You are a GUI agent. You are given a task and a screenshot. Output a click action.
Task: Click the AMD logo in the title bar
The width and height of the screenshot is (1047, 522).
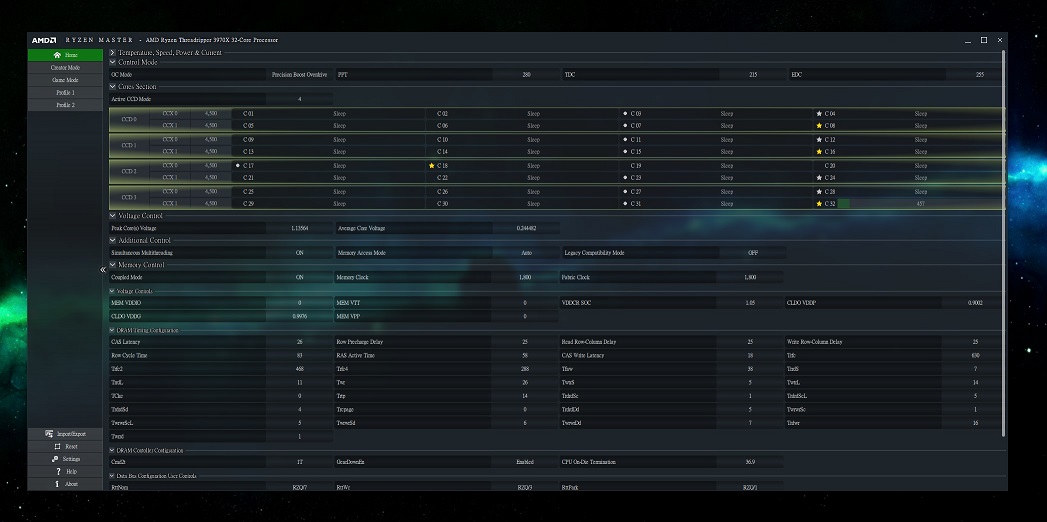(x=44, y=40)
